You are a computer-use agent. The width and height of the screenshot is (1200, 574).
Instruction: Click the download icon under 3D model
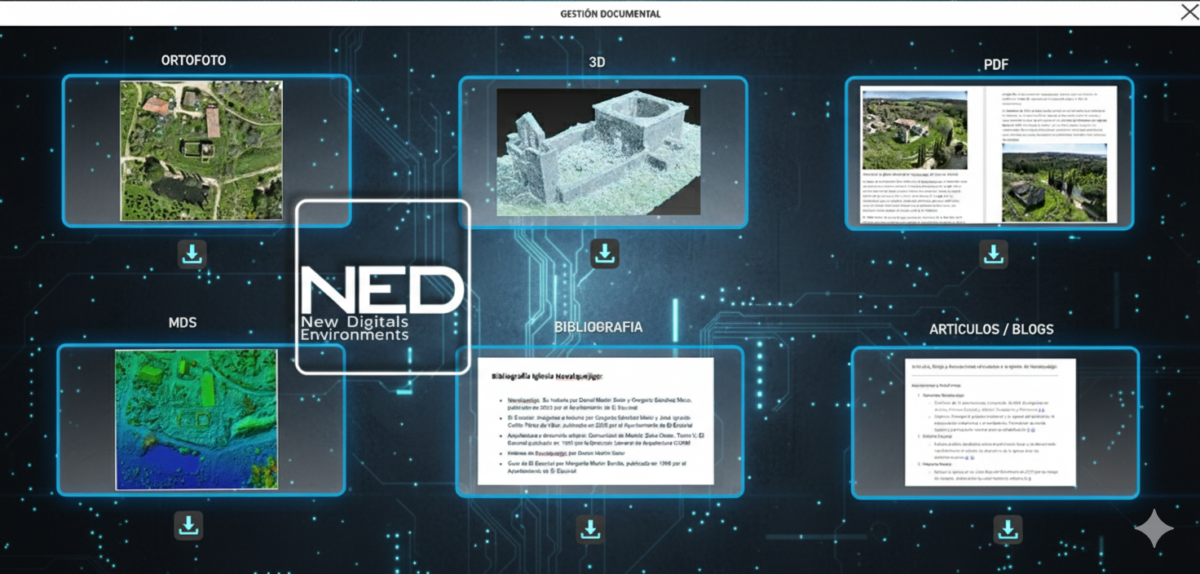point(604,254)
